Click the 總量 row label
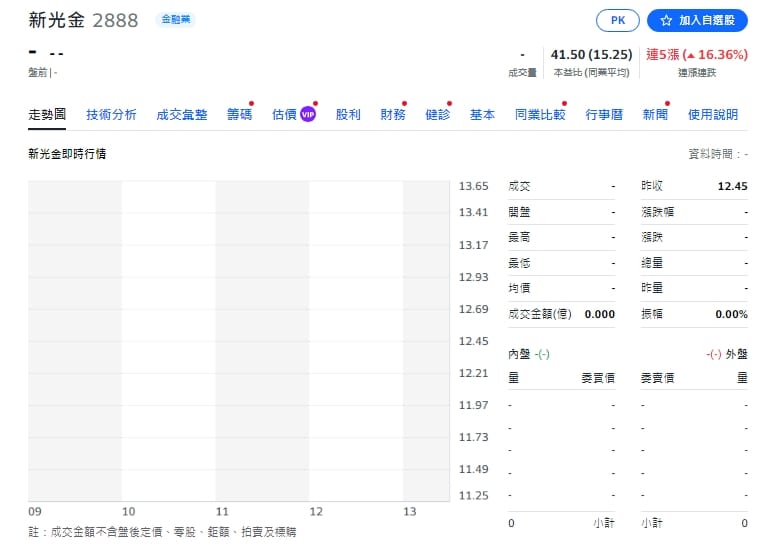Image resolution: width=767 pixels, height=553 pixels. (x=652, y=263)
